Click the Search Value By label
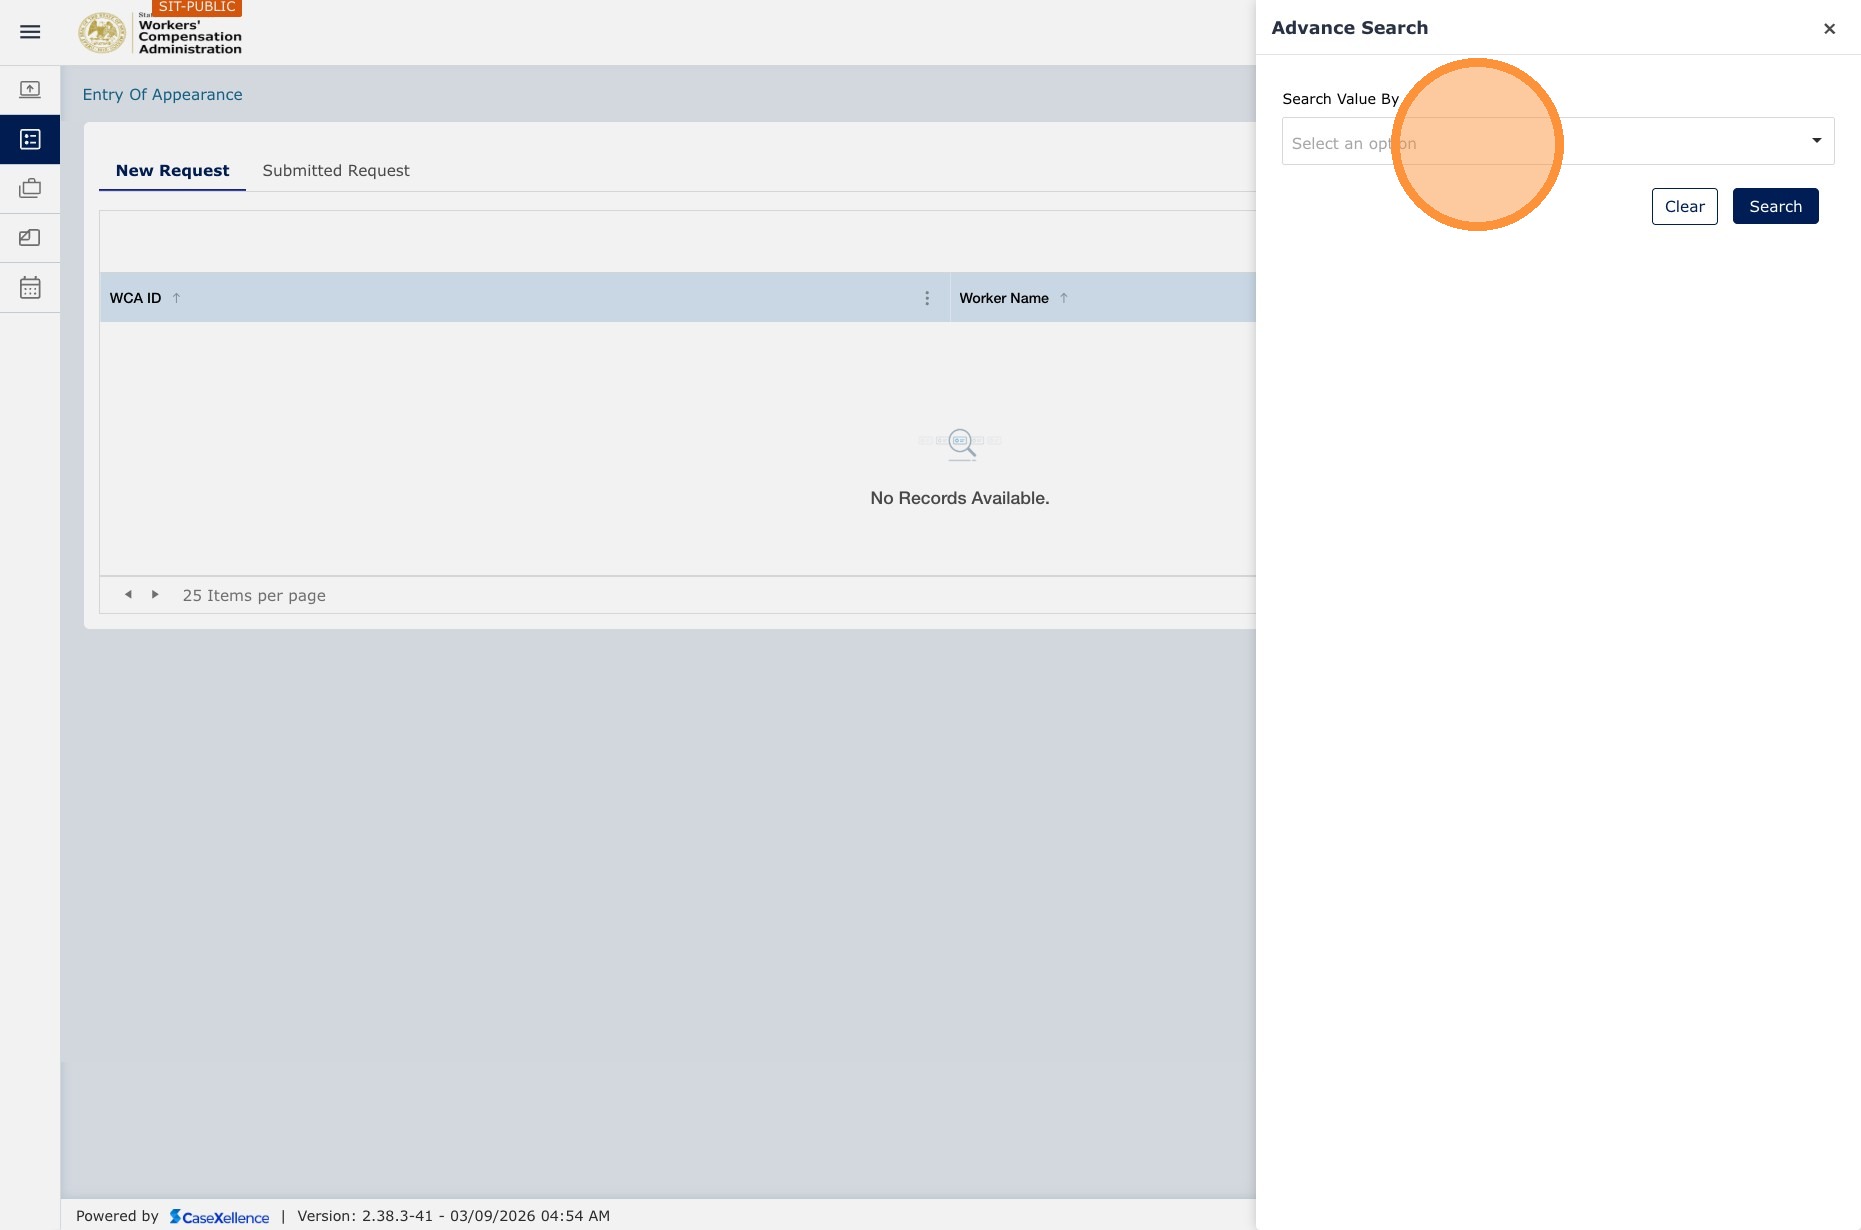This screenshot has width=1861, height=1230. pyautogui.click(x=1340, y=99)
